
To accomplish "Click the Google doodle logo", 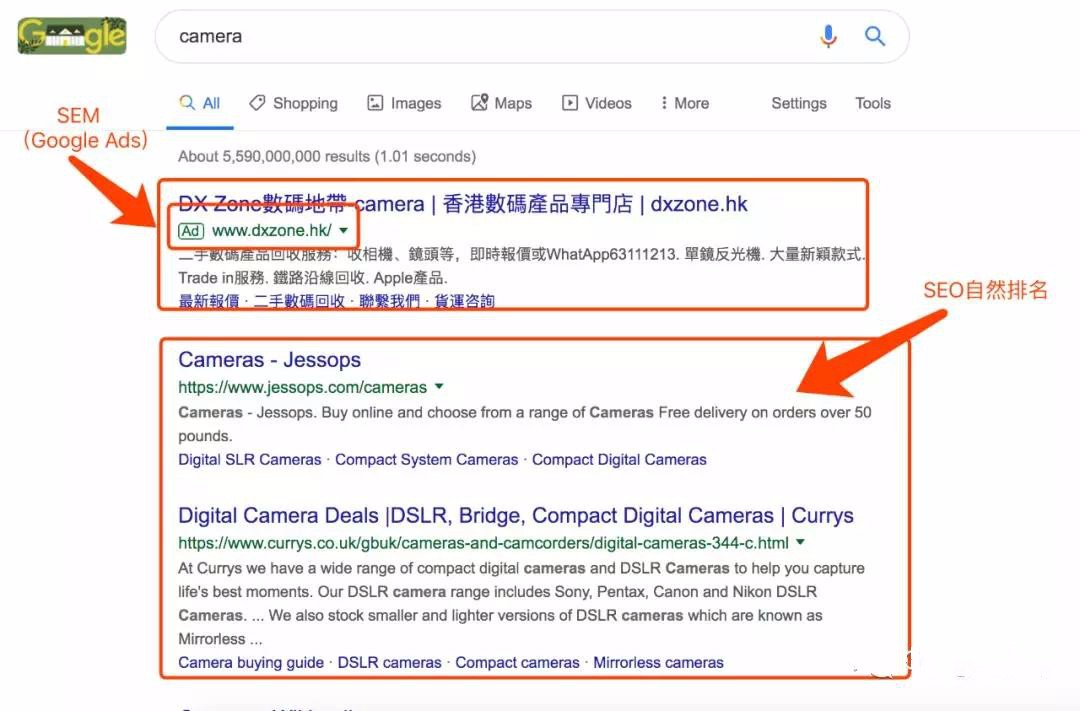I will point(72,36).
